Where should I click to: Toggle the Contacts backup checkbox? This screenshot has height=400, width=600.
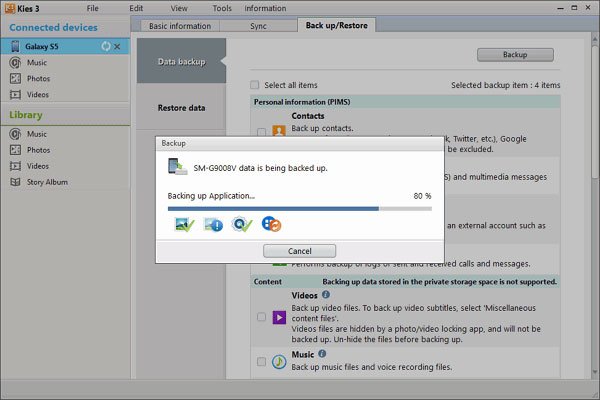pyautogui.click(x=261, y=132)
